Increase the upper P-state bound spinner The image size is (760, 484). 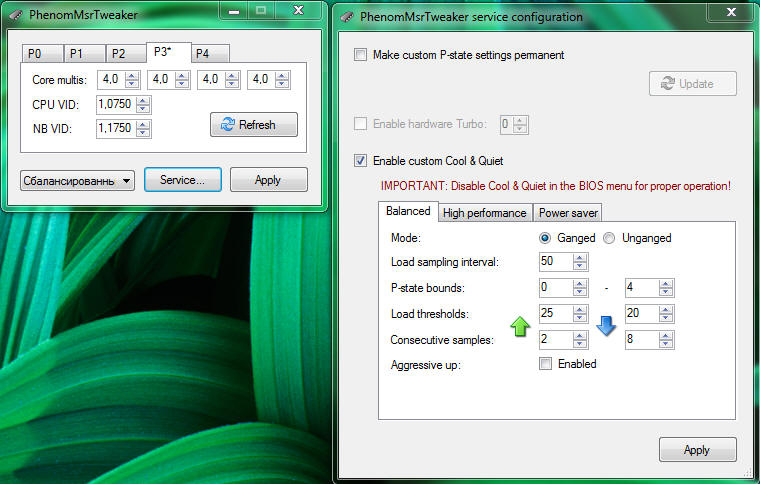(x=666, y=284)
